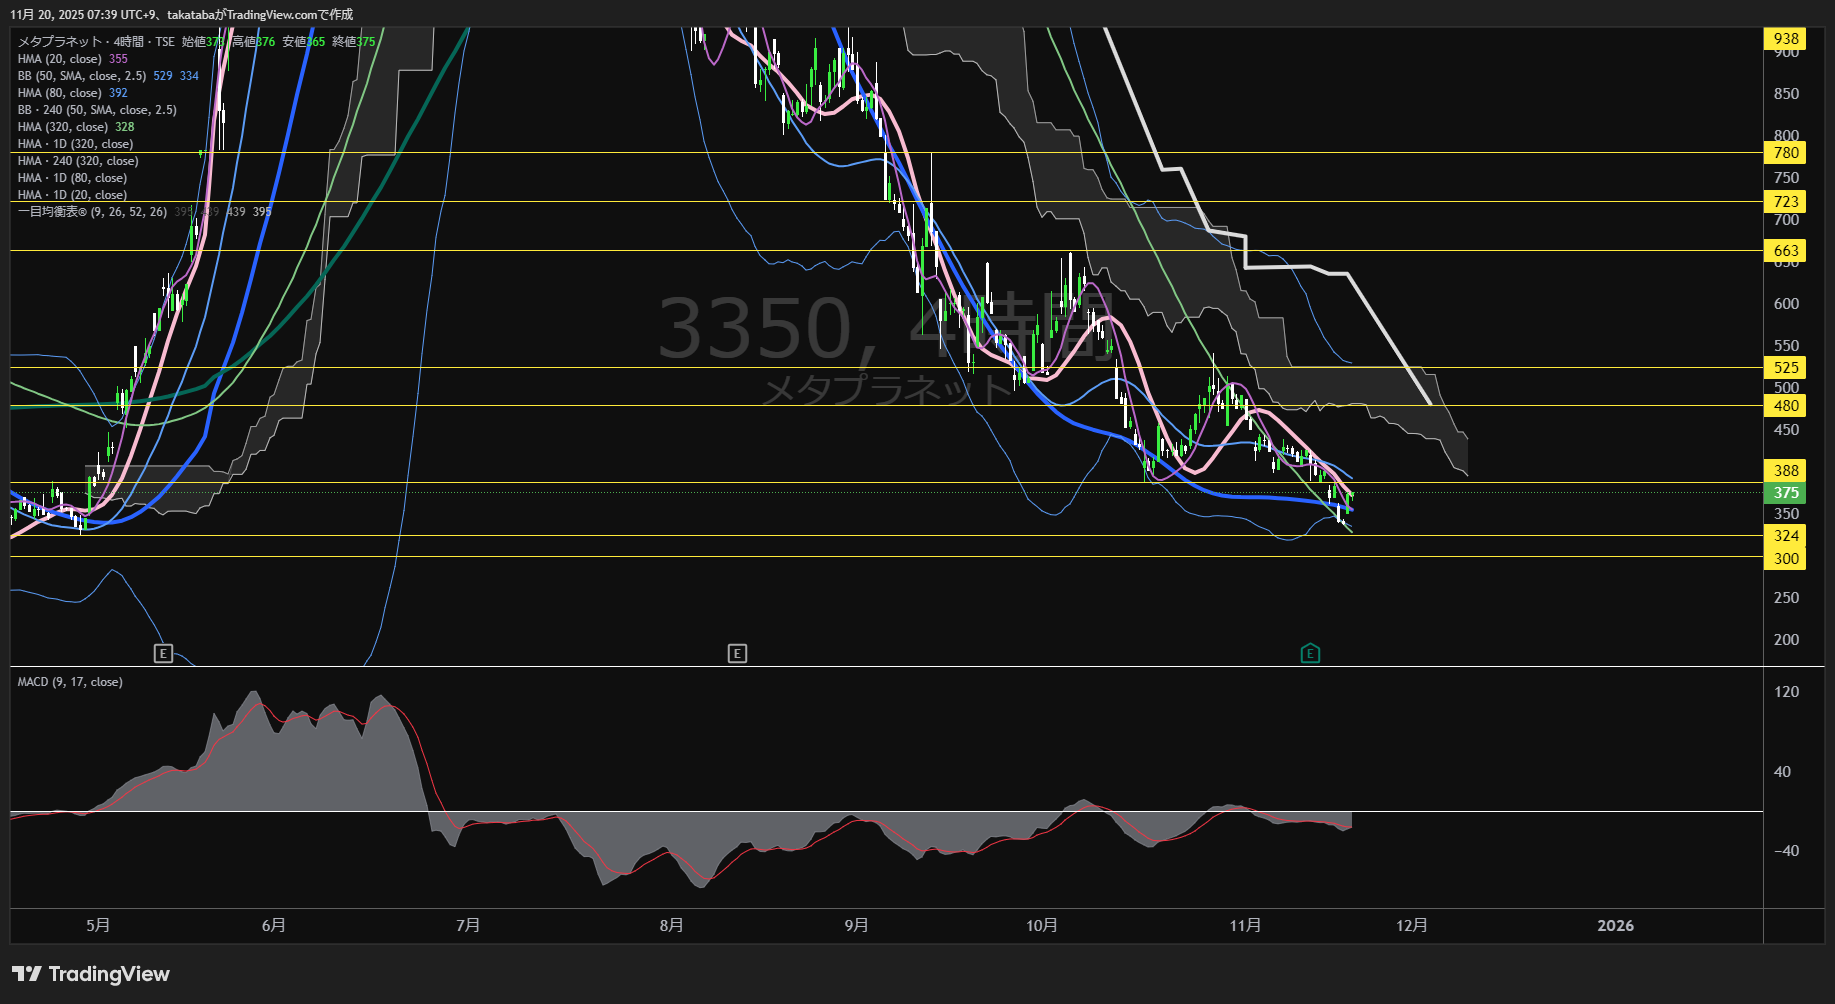Click the HMA (80, close) indicator legend
Image resolution: width=1835 pixels, height=1004 pixels.
[59, 93]
